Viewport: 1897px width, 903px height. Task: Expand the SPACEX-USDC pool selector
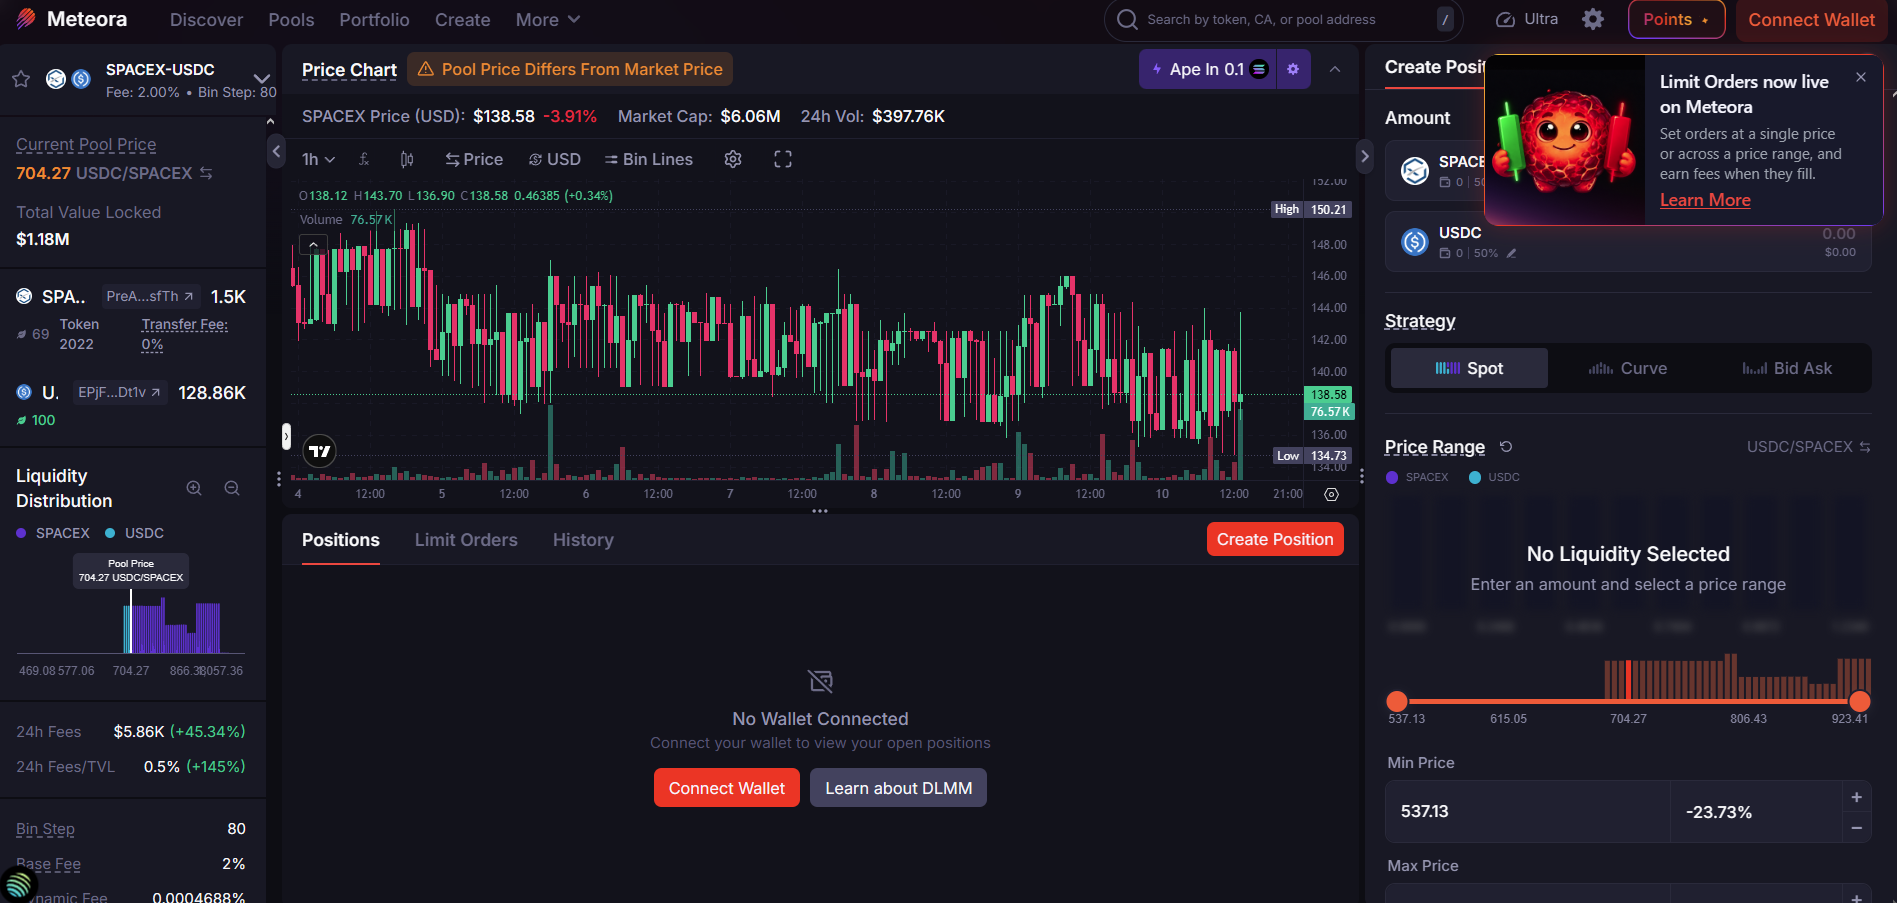262,78
